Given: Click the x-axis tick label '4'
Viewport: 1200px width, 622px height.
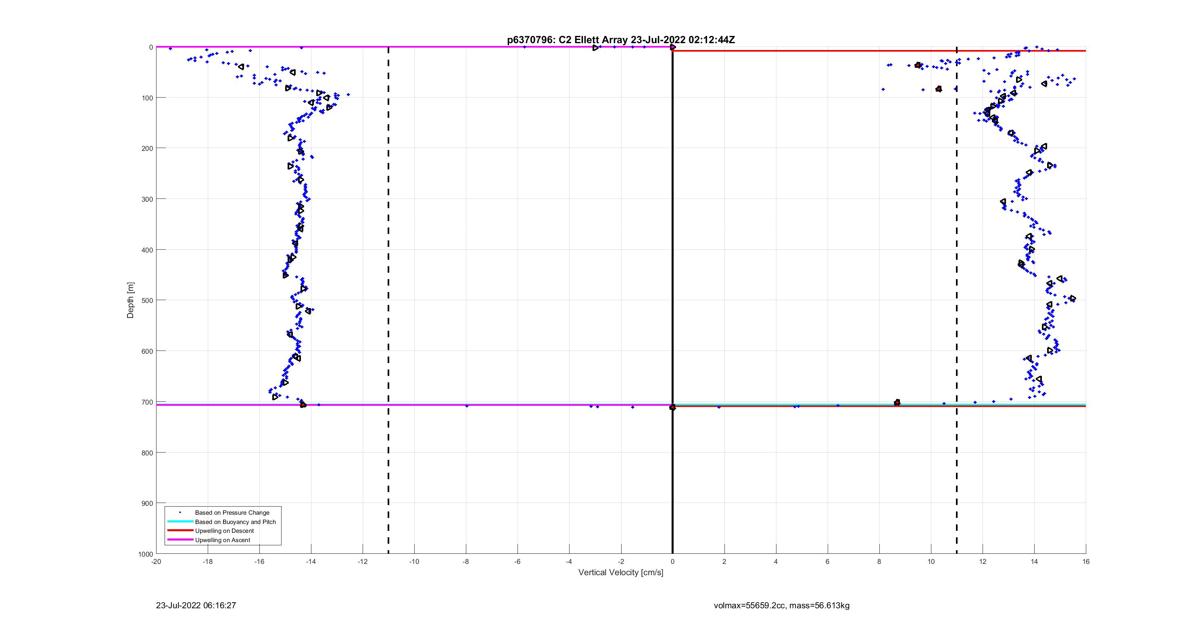Looking at the screenshot, I should click(x=776, y=562).
